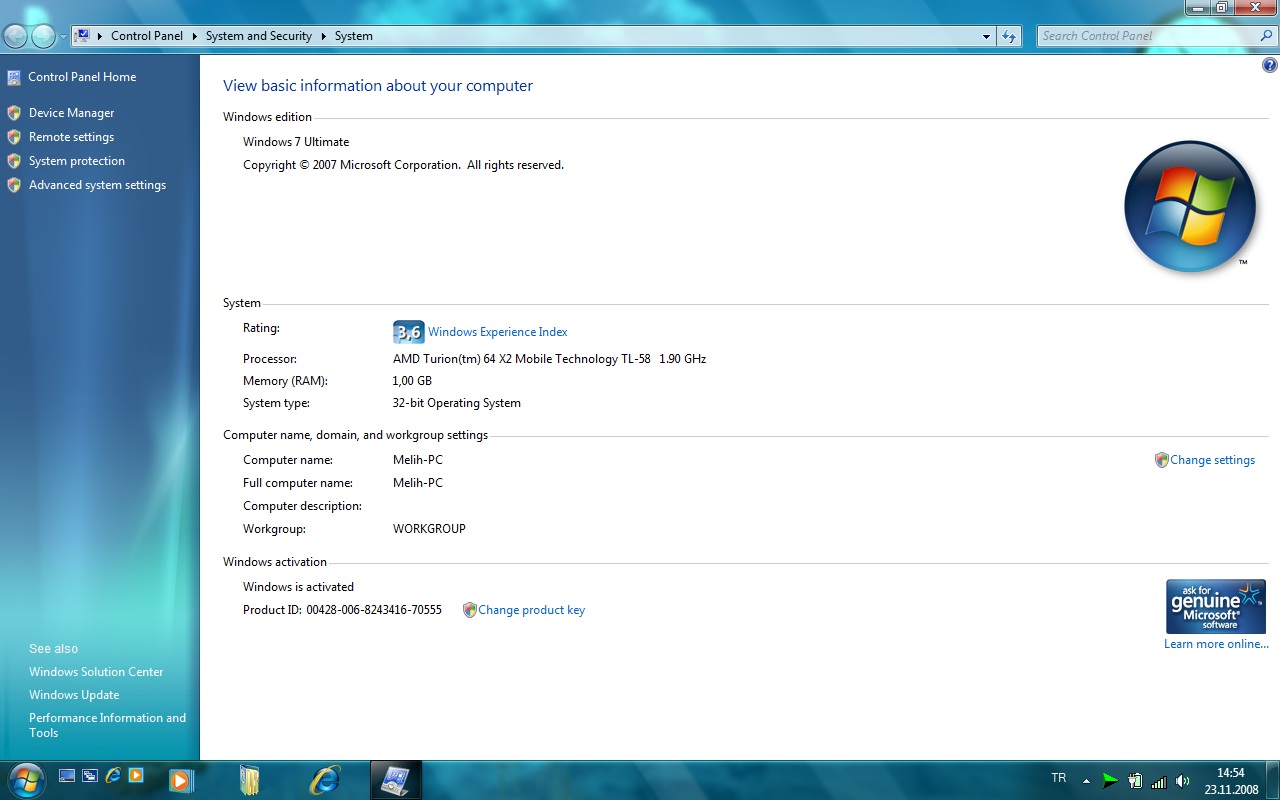Open Remote settings
This screenshot has width=1280, height=800.
tap(71, 137)
